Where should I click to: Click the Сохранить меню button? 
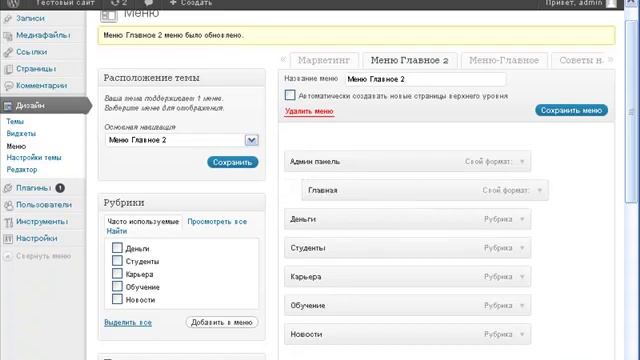pos(571,110)
